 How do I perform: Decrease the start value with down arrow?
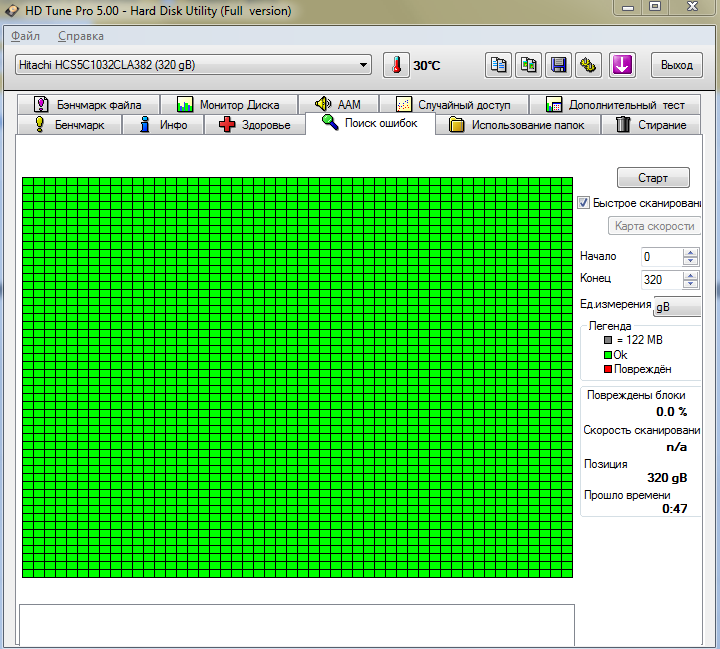pyautogui.click(x=690, y=261)
